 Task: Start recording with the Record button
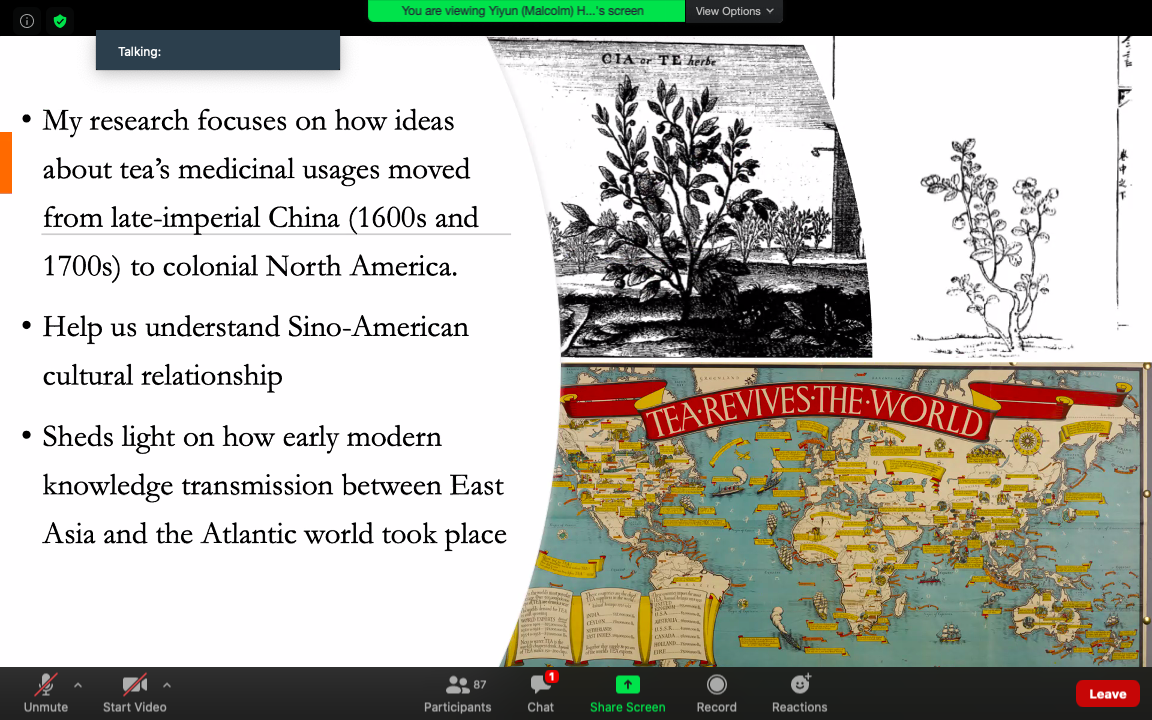[716, 693]
